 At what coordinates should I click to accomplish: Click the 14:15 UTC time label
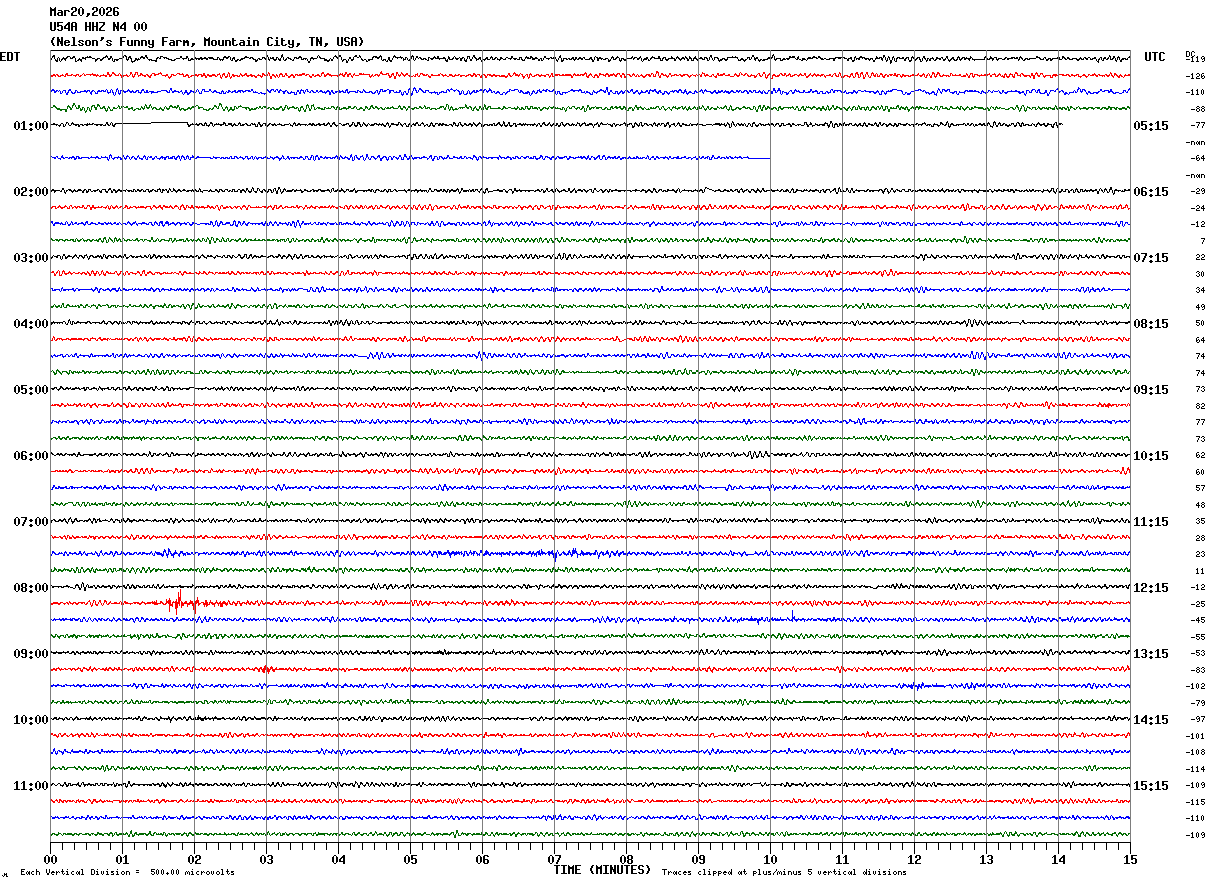click(x=1151, y=720)
